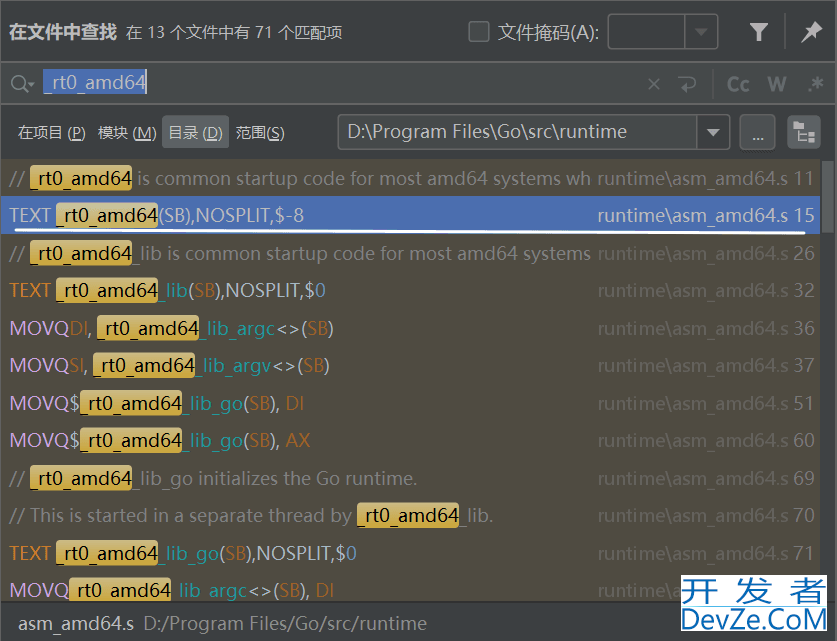Pin the Find in Files window
Screen dimensions: 837x641
coord(810,32)
